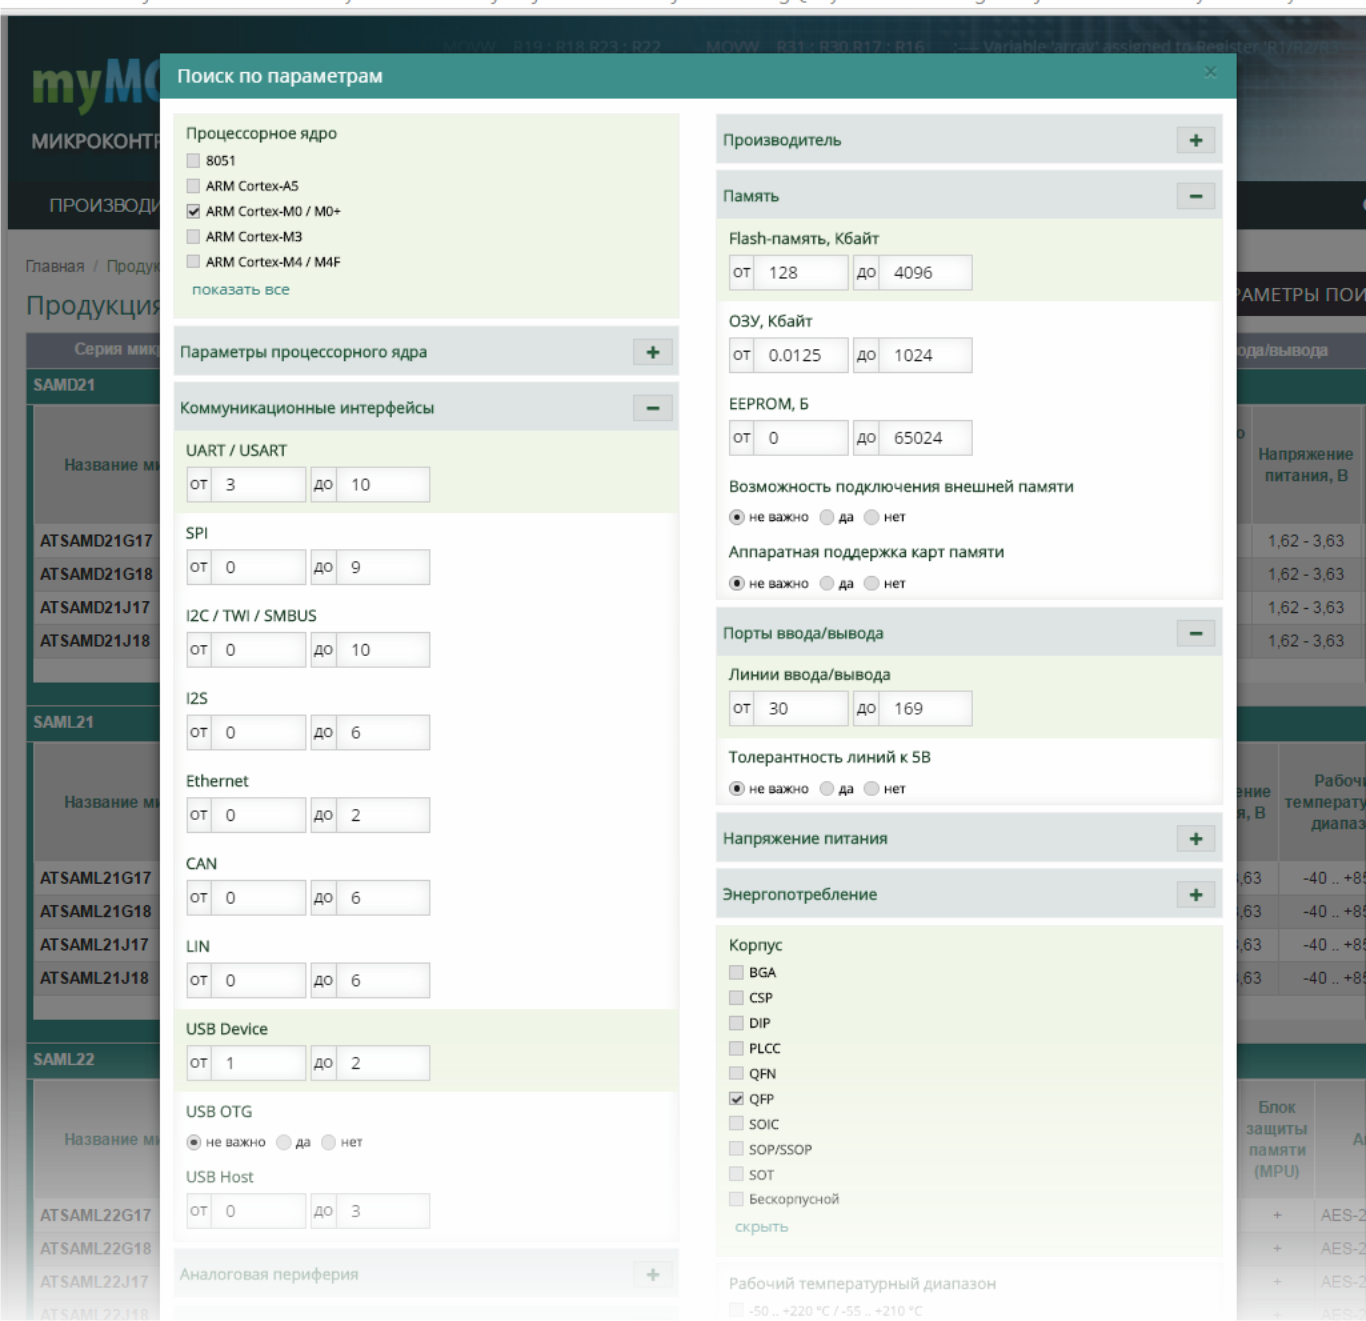
Task: Click Flash-память до field with 4096
Action: pyautogui.click(x=925, y=273)
